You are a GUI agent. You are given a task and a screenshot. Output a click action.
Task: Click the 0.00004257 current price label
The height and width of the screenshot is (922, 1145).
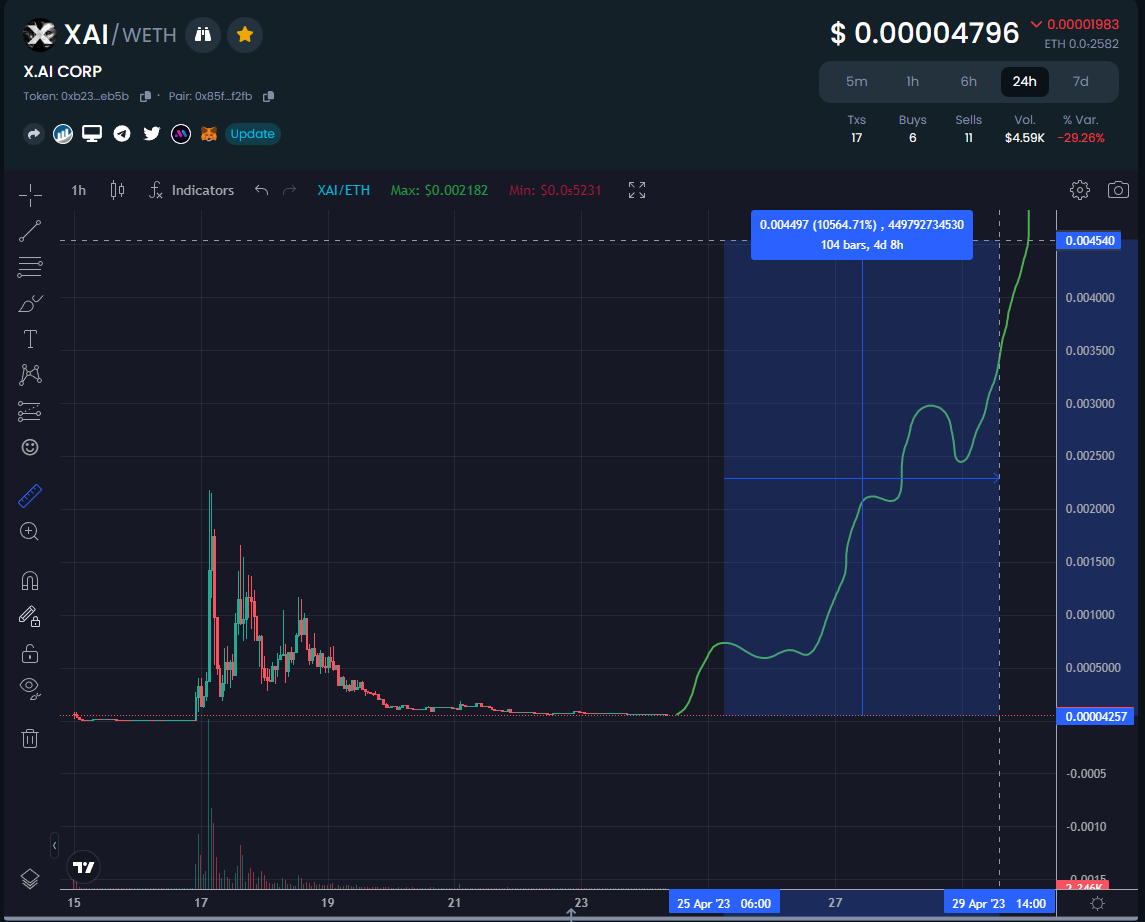tap(1095, 717)
